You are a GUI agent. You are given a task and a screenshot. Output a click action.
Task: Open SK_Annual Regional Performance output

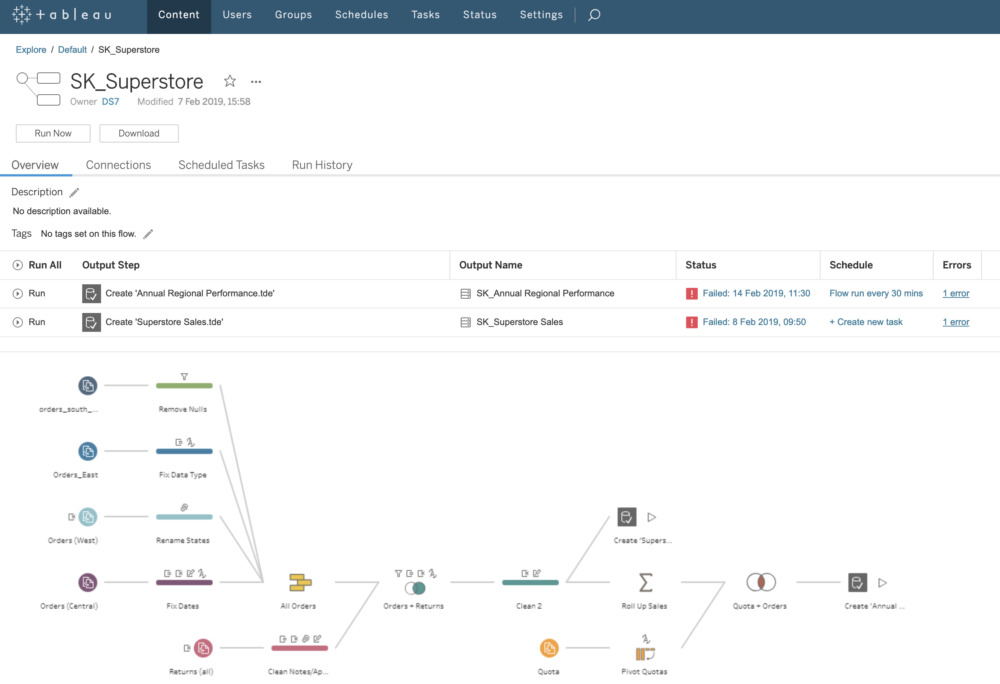tap(545, 293)
